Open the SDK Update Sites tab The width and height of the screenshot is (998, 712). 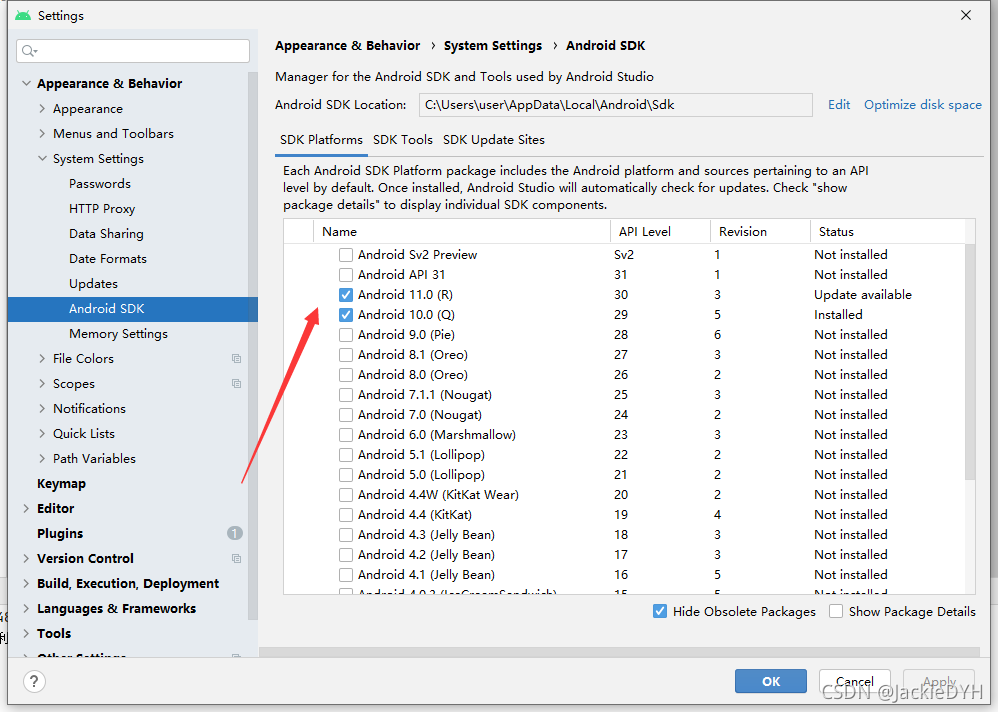tap(494, 140)
